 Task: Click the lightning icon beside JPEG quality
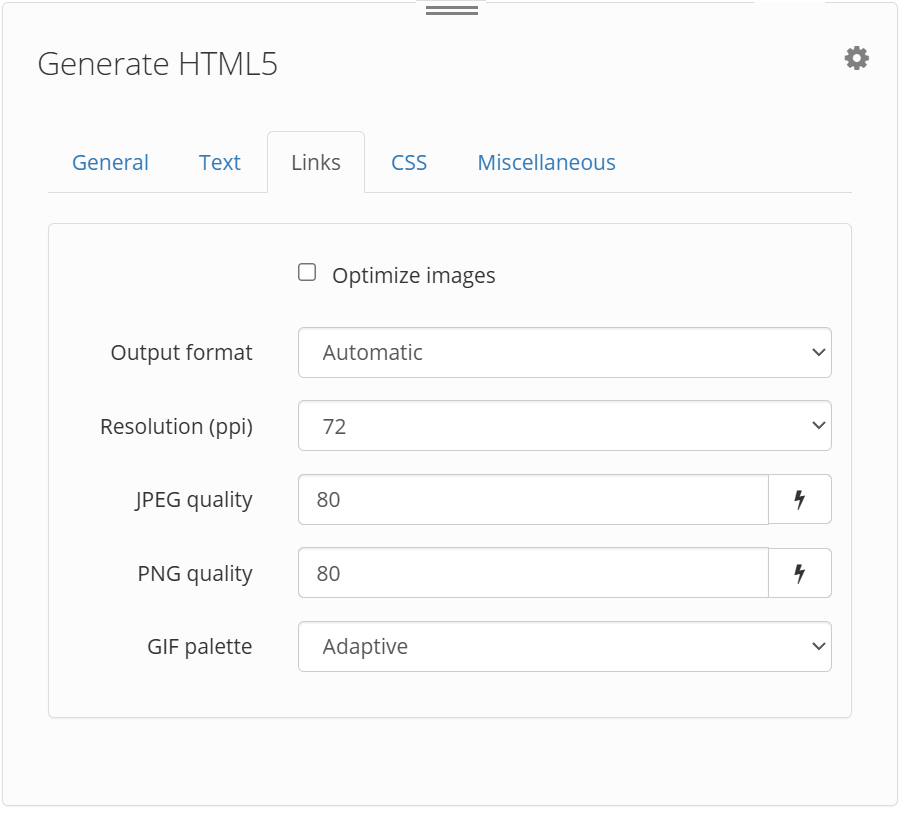pyautogui.click(x=798, y=499)
